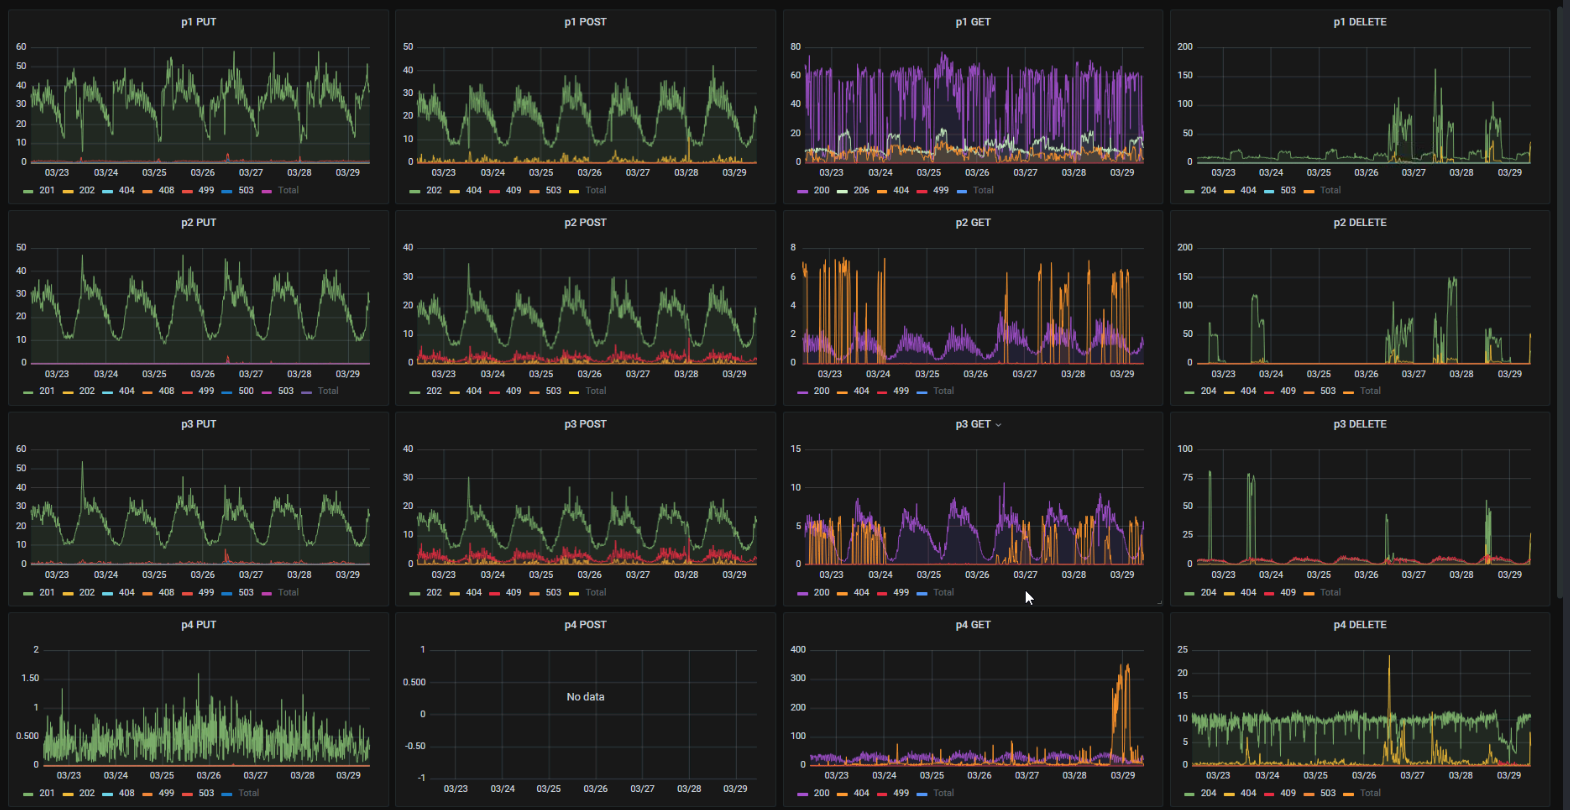
Task: Click the 202 color swatch in p2 POST legend
Action: tap(415, 392)
